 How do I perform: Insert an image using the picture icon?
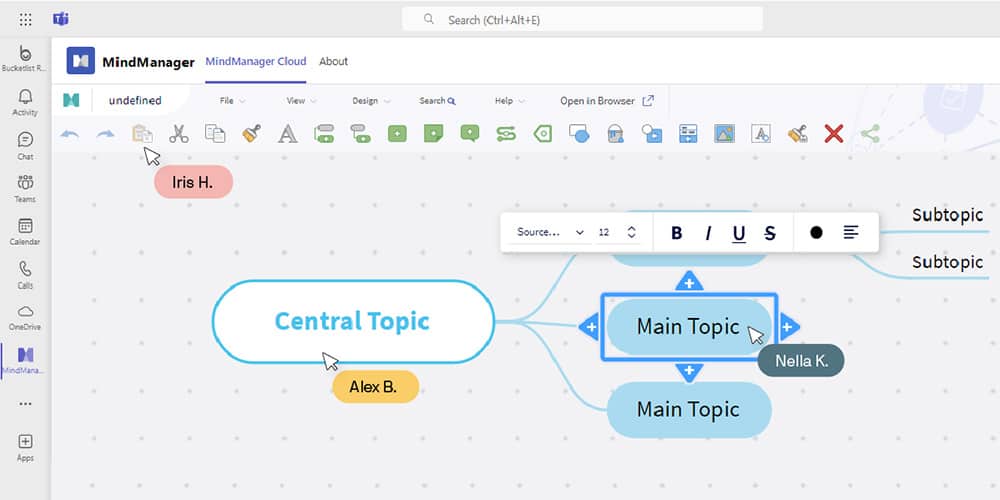tap(724, 133)
